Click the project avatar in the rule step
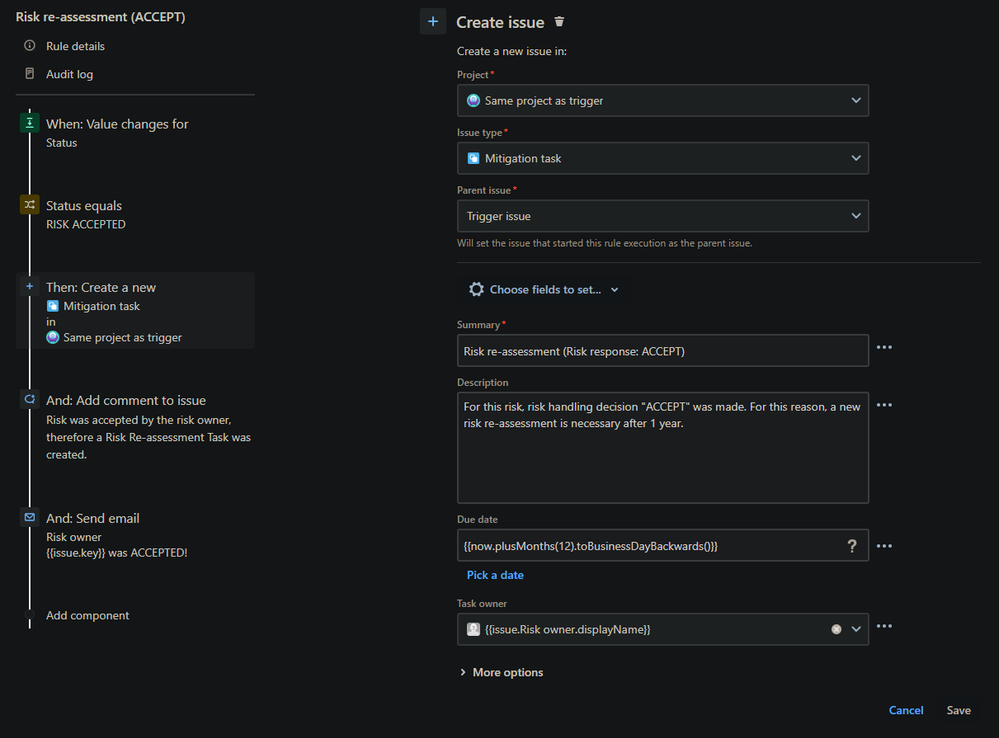 tap(53, 337)
